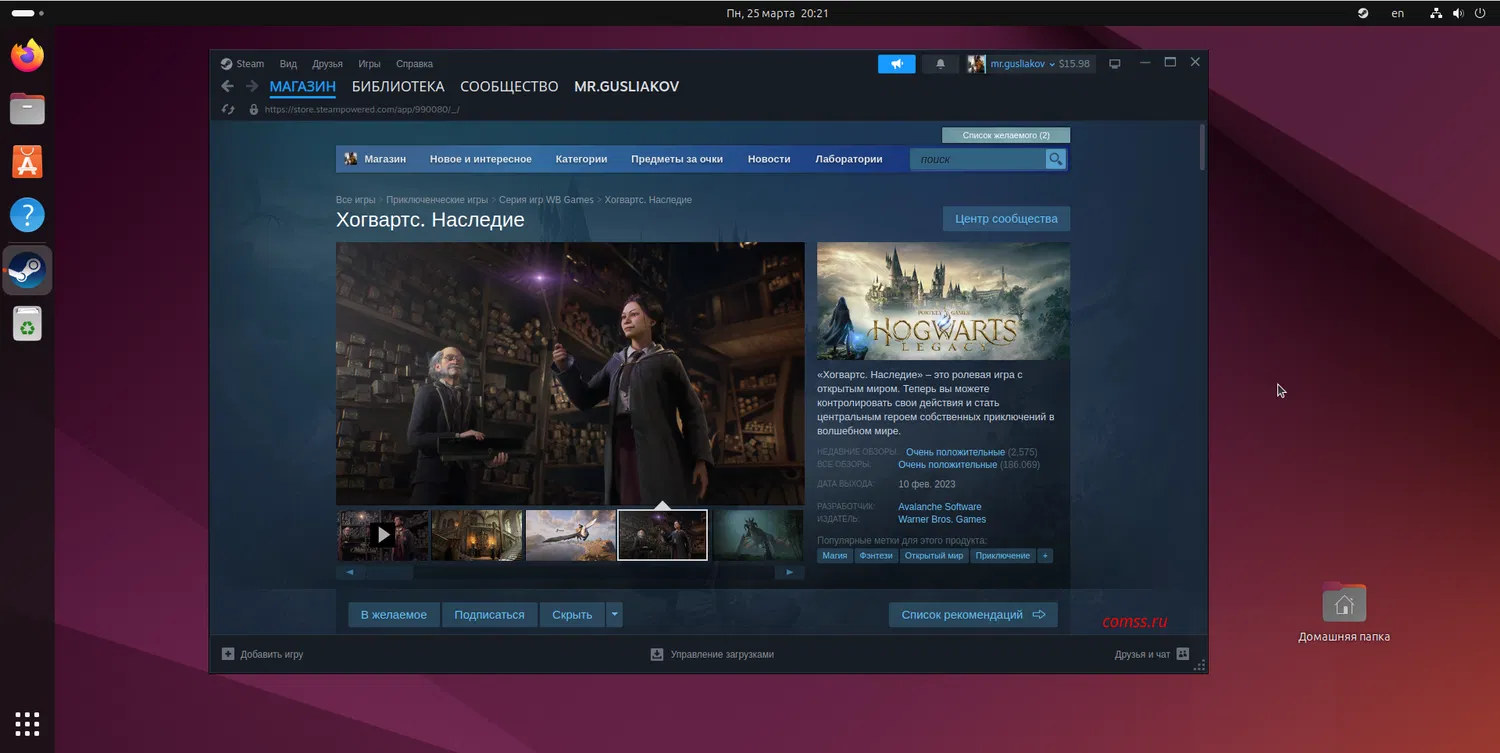Open the Домашняя папка desktop folder

click(1344, 612)
